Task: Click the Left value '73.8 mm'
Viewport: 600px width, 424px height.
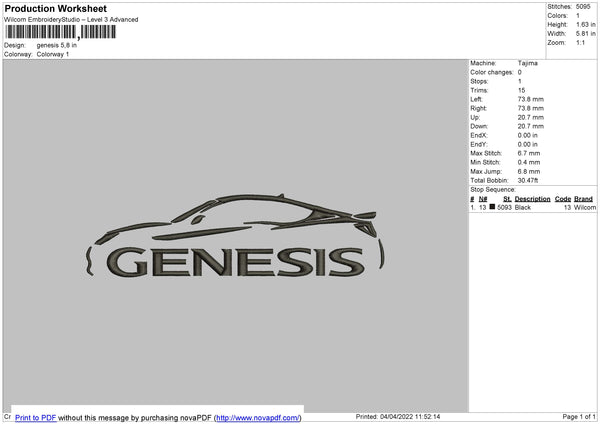Action: point(531,99)
